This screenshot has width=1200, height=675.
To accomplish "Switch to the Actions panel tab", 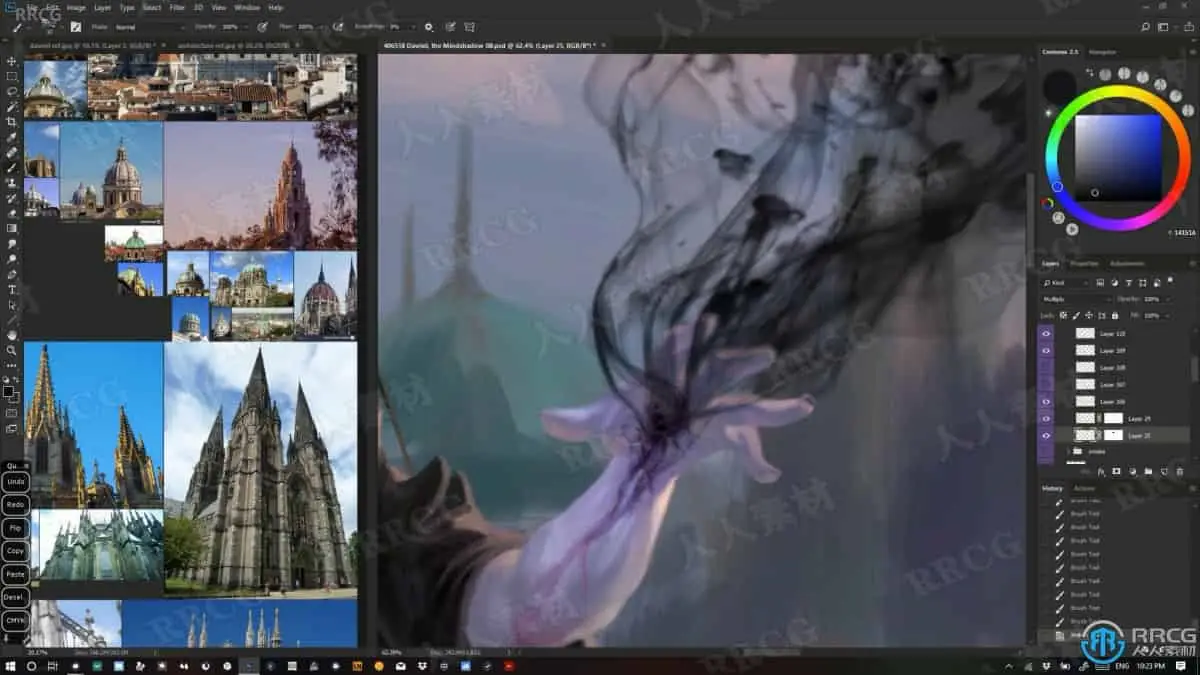I will [x=1085, y=488].
